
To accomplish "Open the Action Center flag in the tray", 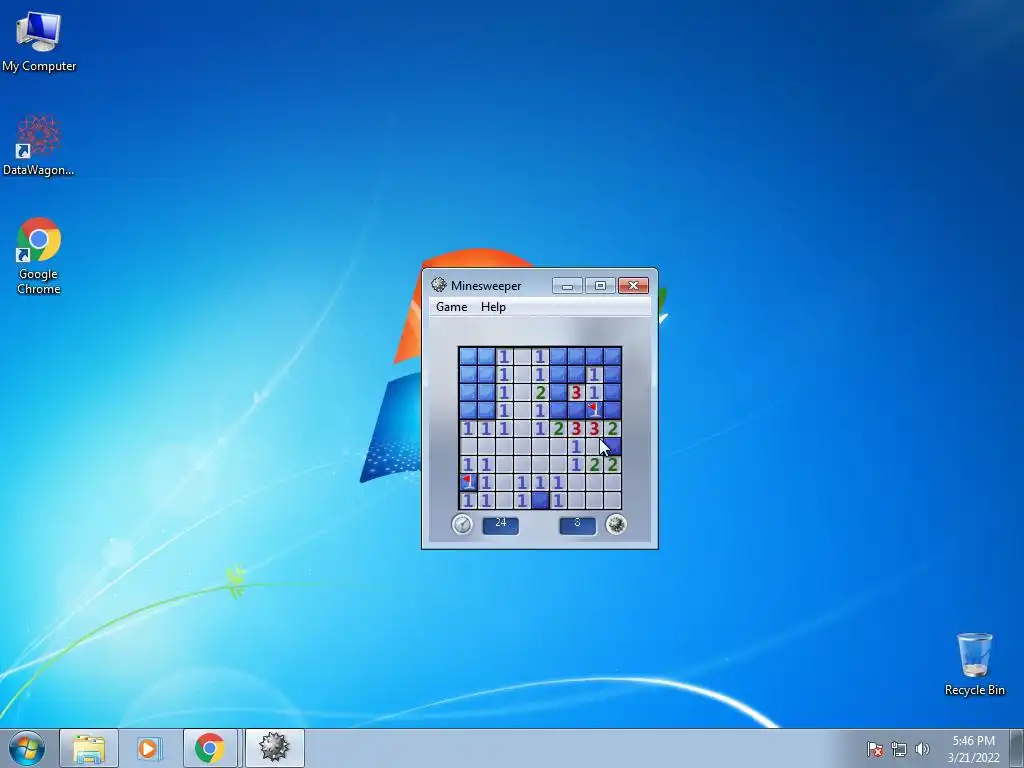I will click(x=875, y=749).
